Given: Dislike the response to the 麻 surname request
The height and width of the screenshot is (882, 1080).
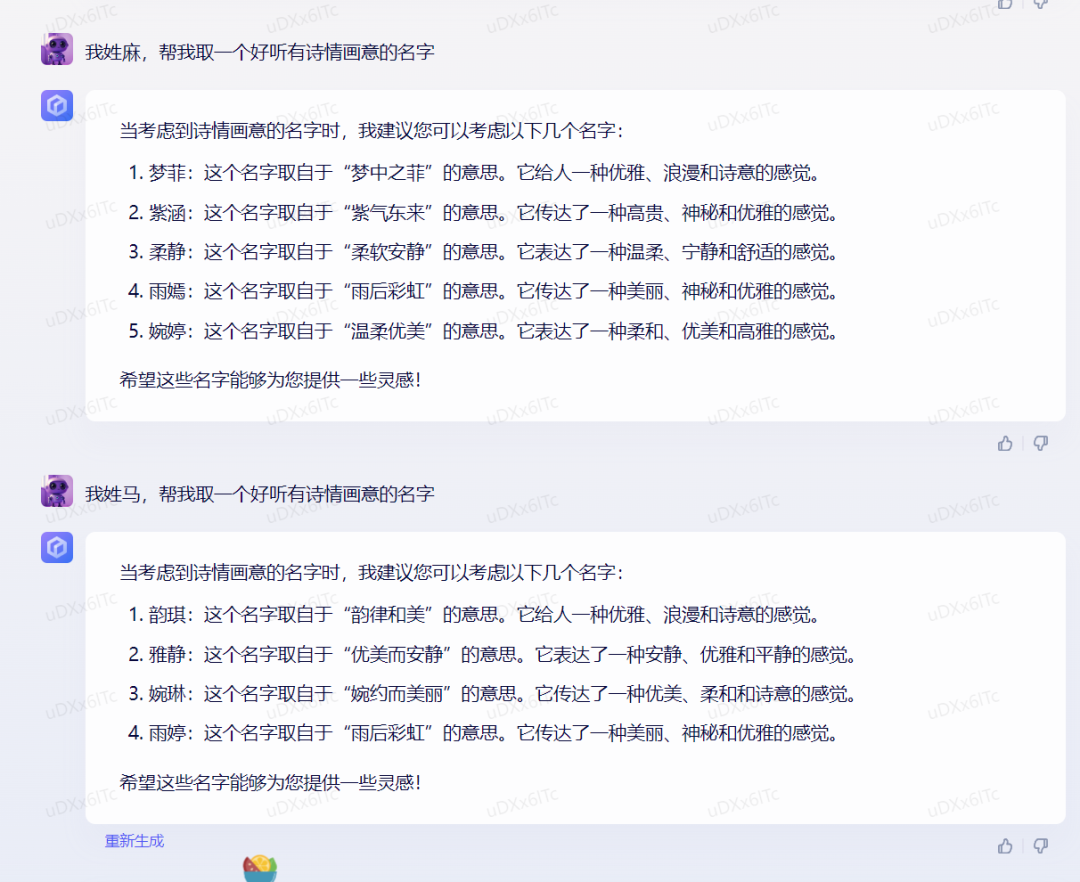Looking at the screenshot, I should point(1040,443).
